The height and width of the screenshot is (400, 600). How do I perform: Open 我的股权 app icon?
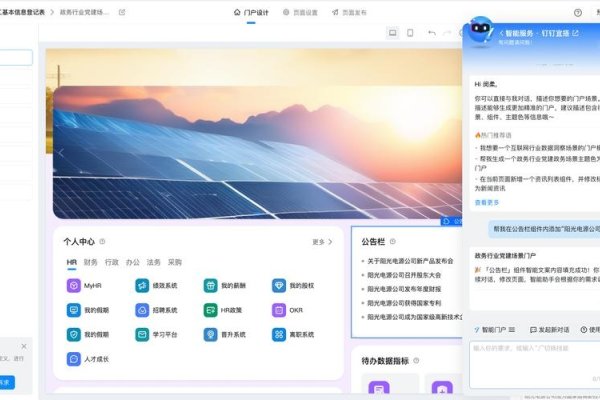point(279,286)
